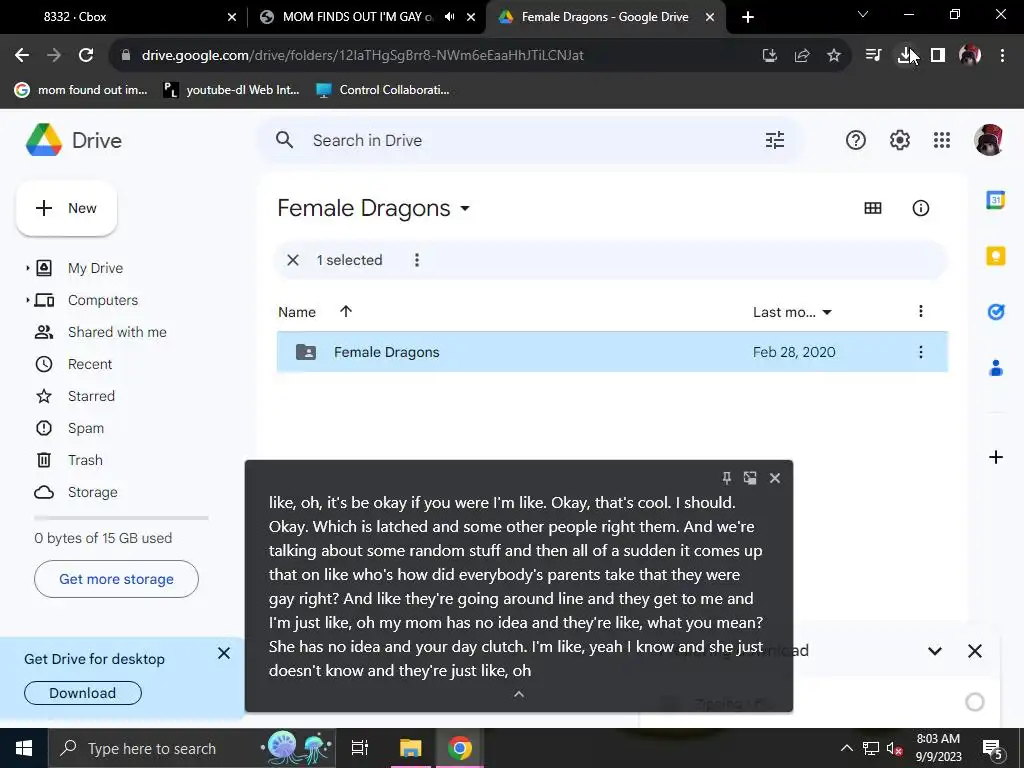Open Drive Help question mark icon
The height and width of the screenshot is (768, 1024).
[856, 140]
